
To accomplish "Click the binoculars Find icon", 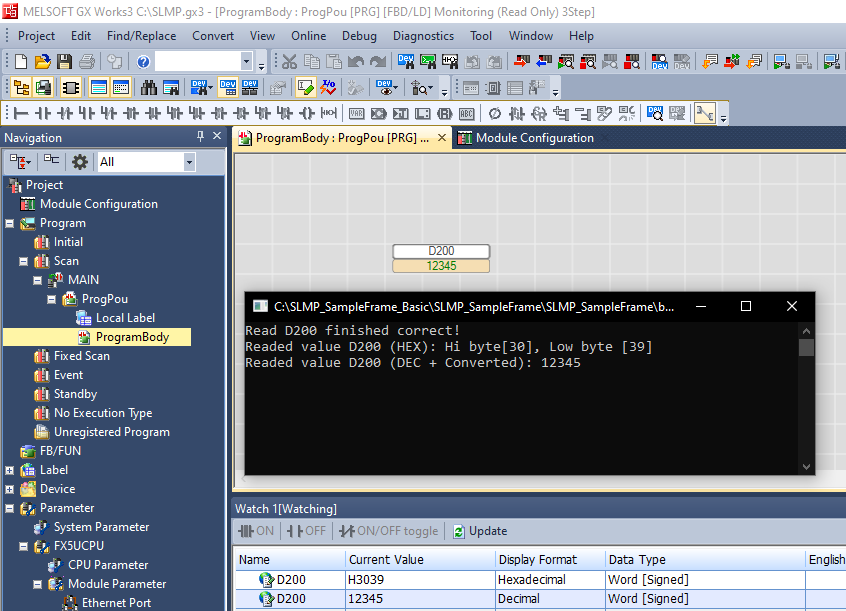I will (x=149, y=88).
